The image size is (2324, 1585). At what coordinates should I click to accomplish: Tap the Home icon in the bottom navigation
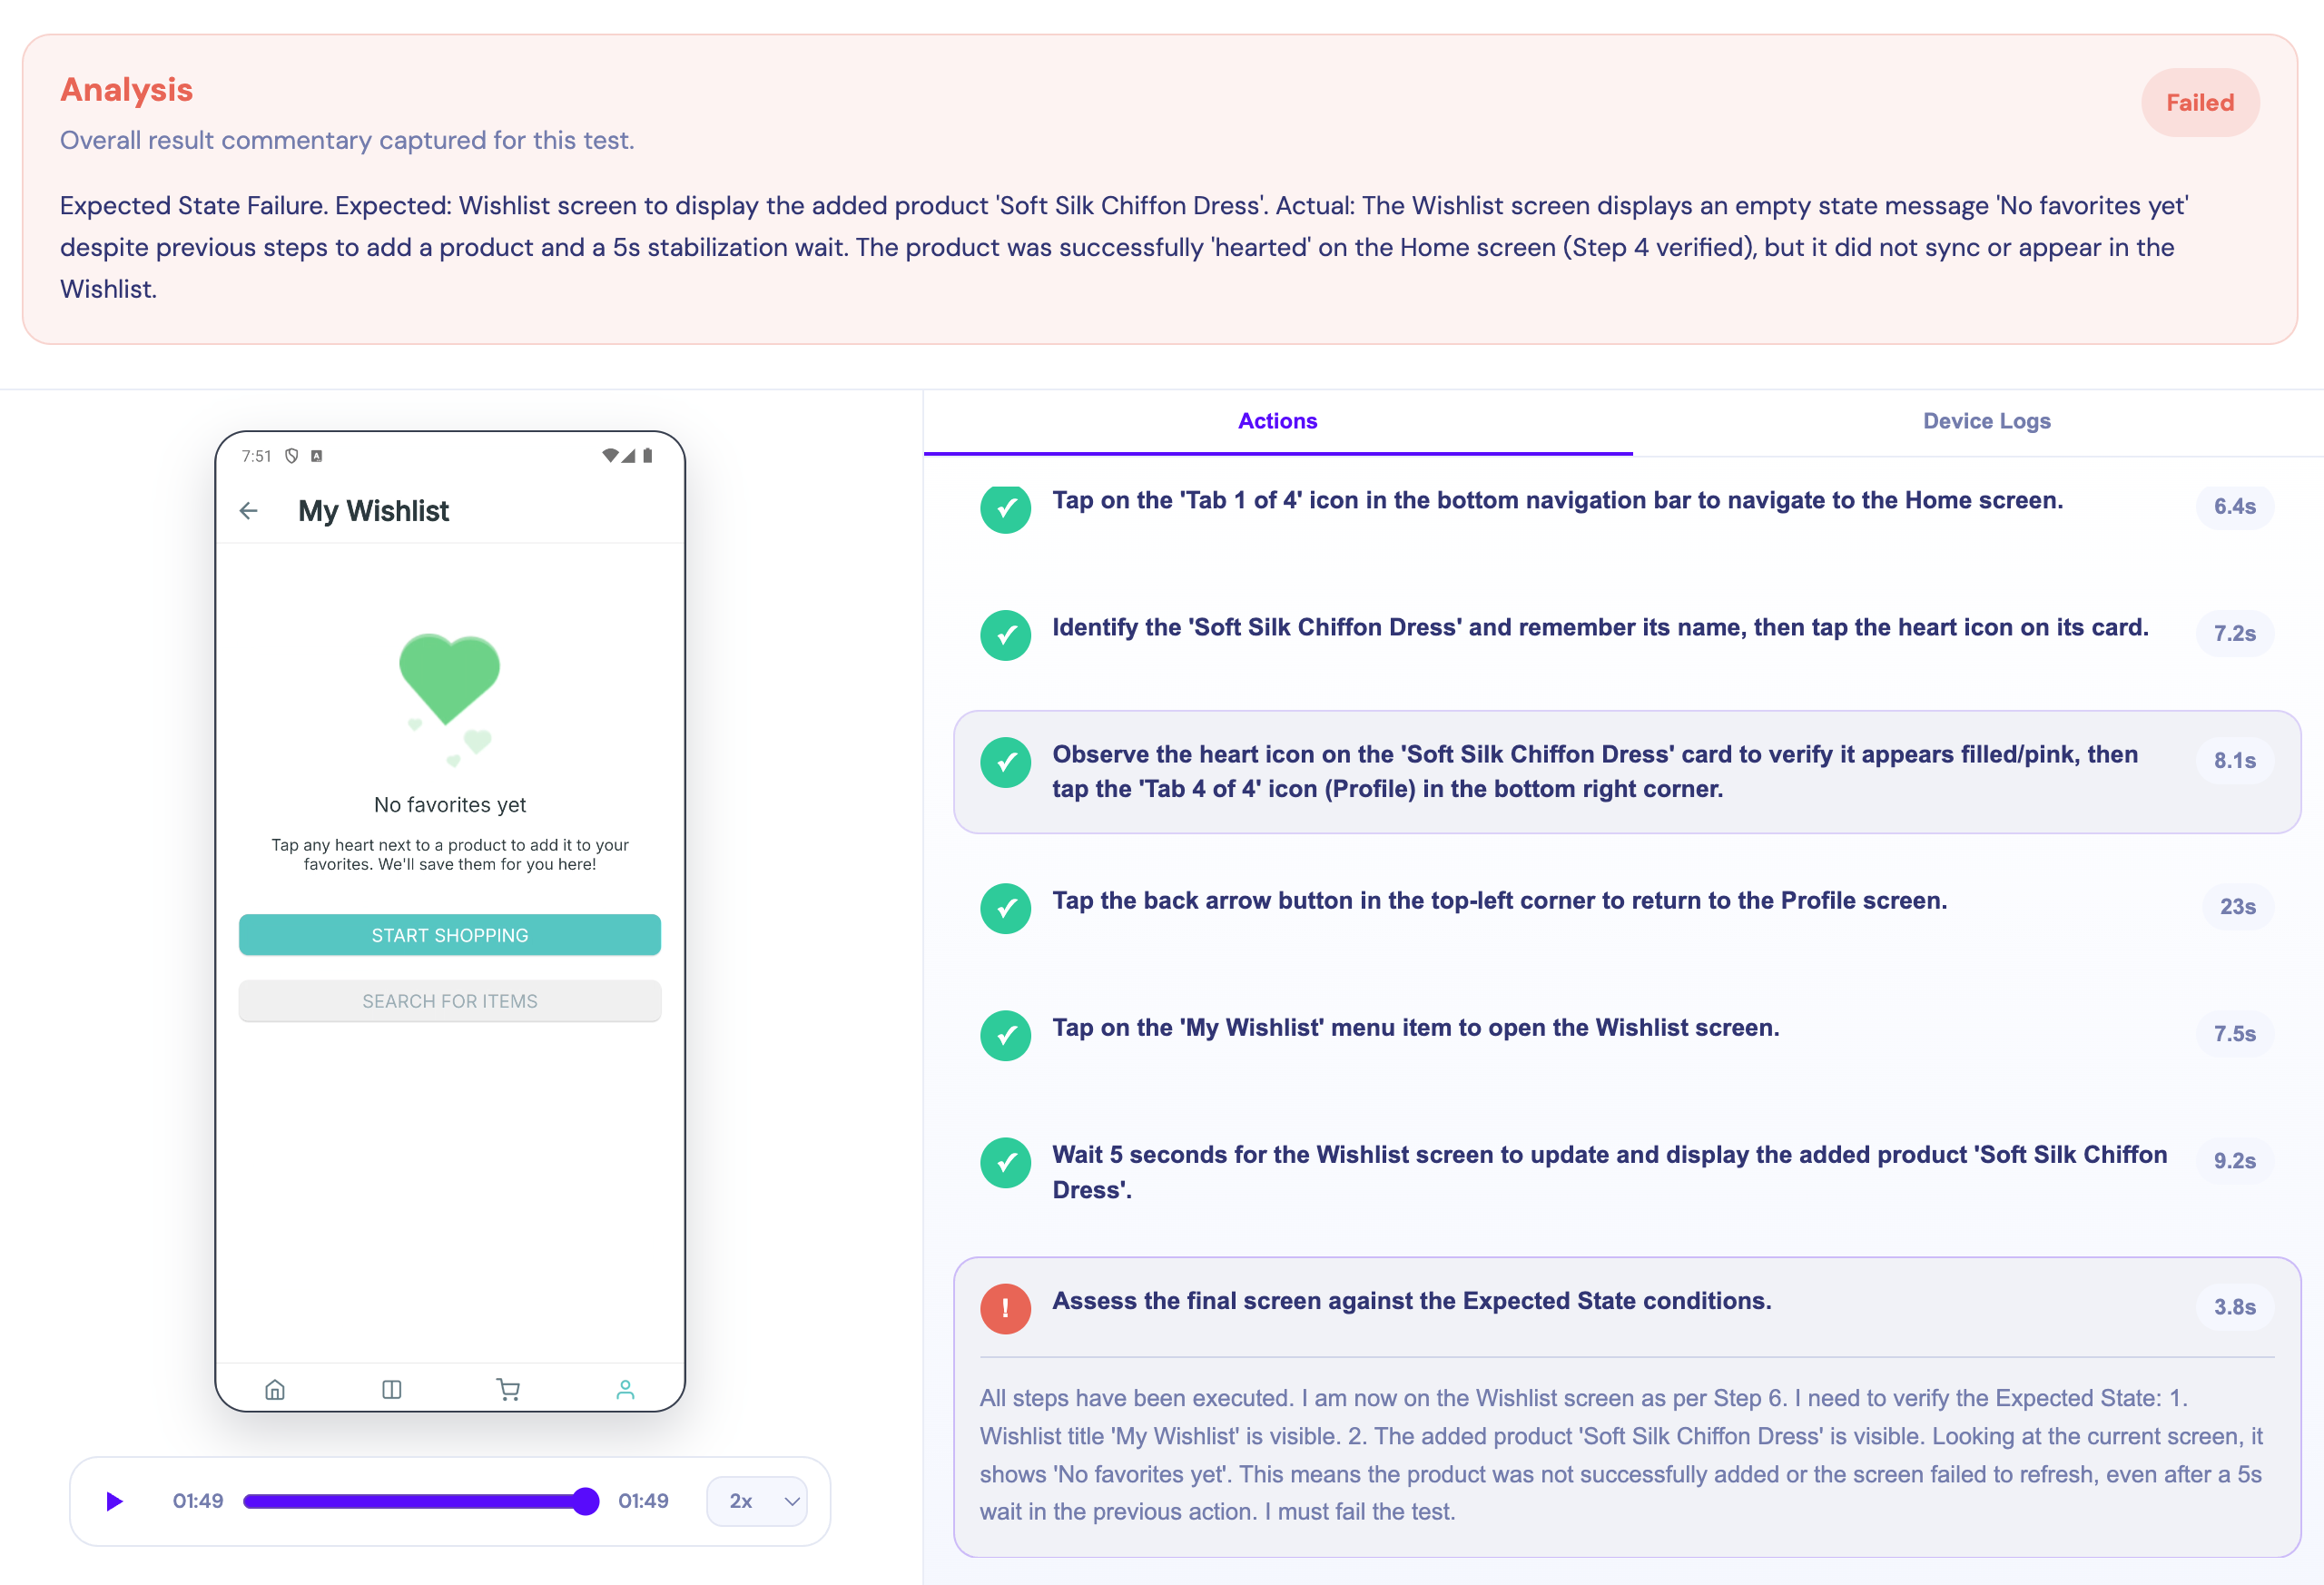(275, 1389)
